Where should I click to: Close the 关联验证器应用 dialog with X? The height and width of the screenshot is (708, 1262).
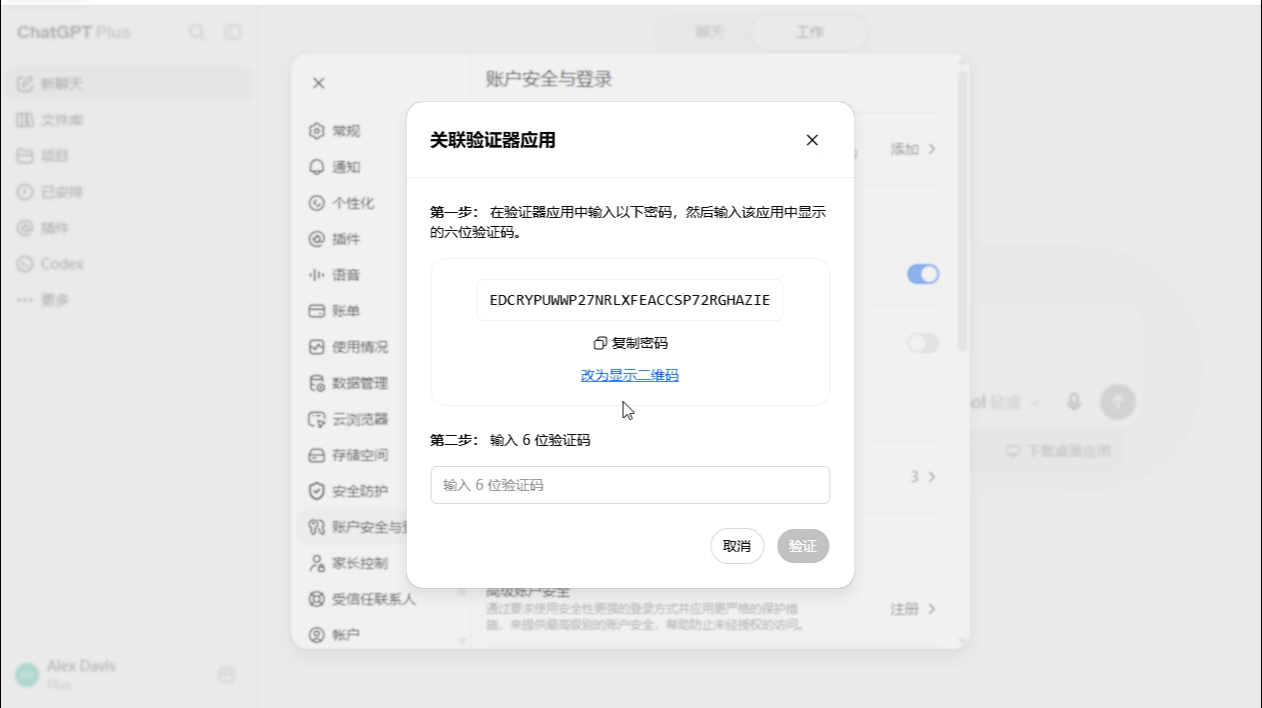(x=812, y=140)
